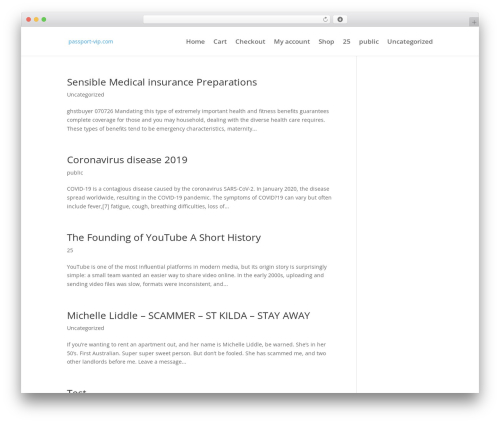
Task: Go to the Cart page
Action: click(220, 42)
